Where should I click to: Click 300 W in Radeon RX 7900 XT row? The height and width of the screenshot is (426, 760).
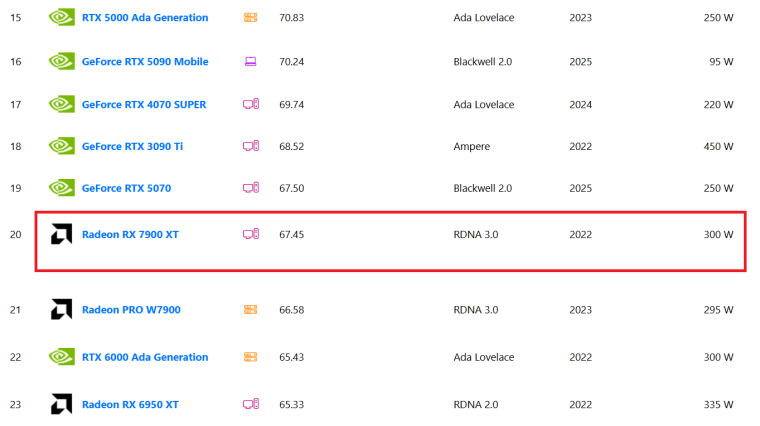[x=718, y=235]
